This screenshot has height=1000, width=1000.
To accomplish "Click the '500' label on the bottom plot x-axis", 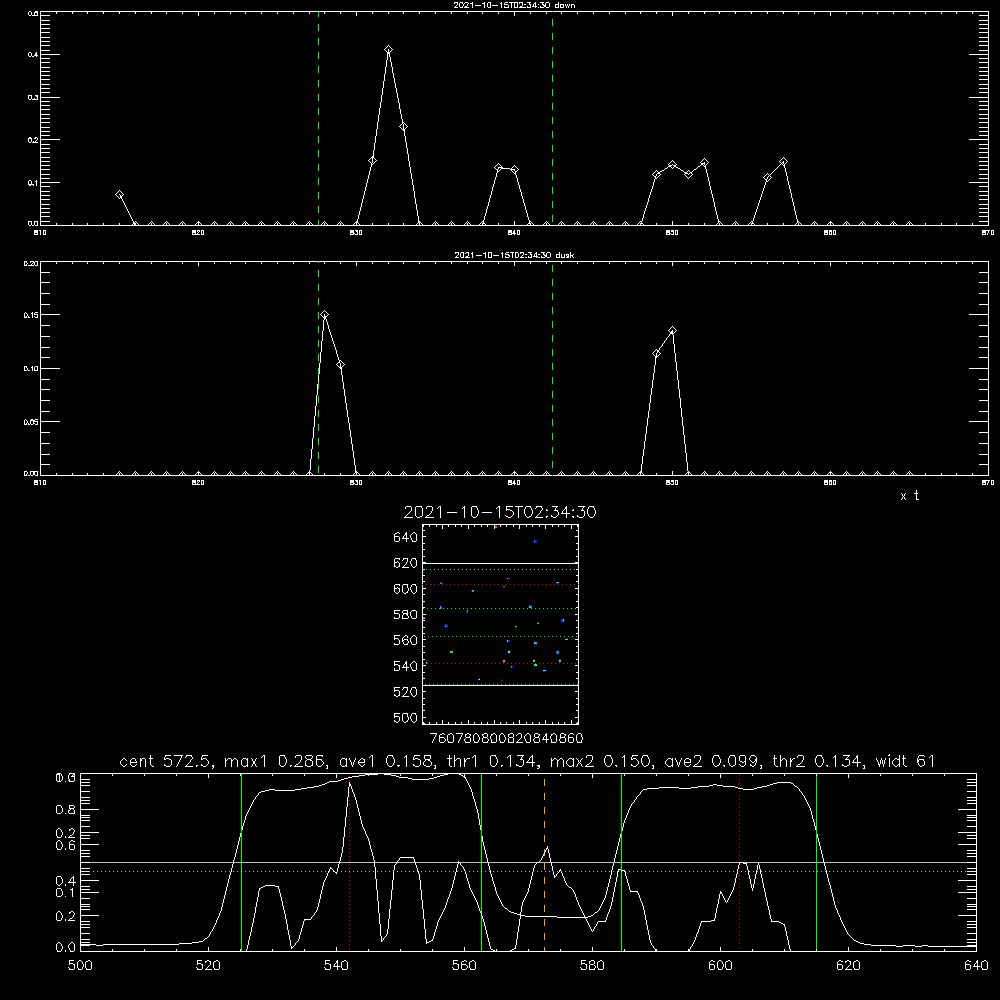I will point(80,966).
